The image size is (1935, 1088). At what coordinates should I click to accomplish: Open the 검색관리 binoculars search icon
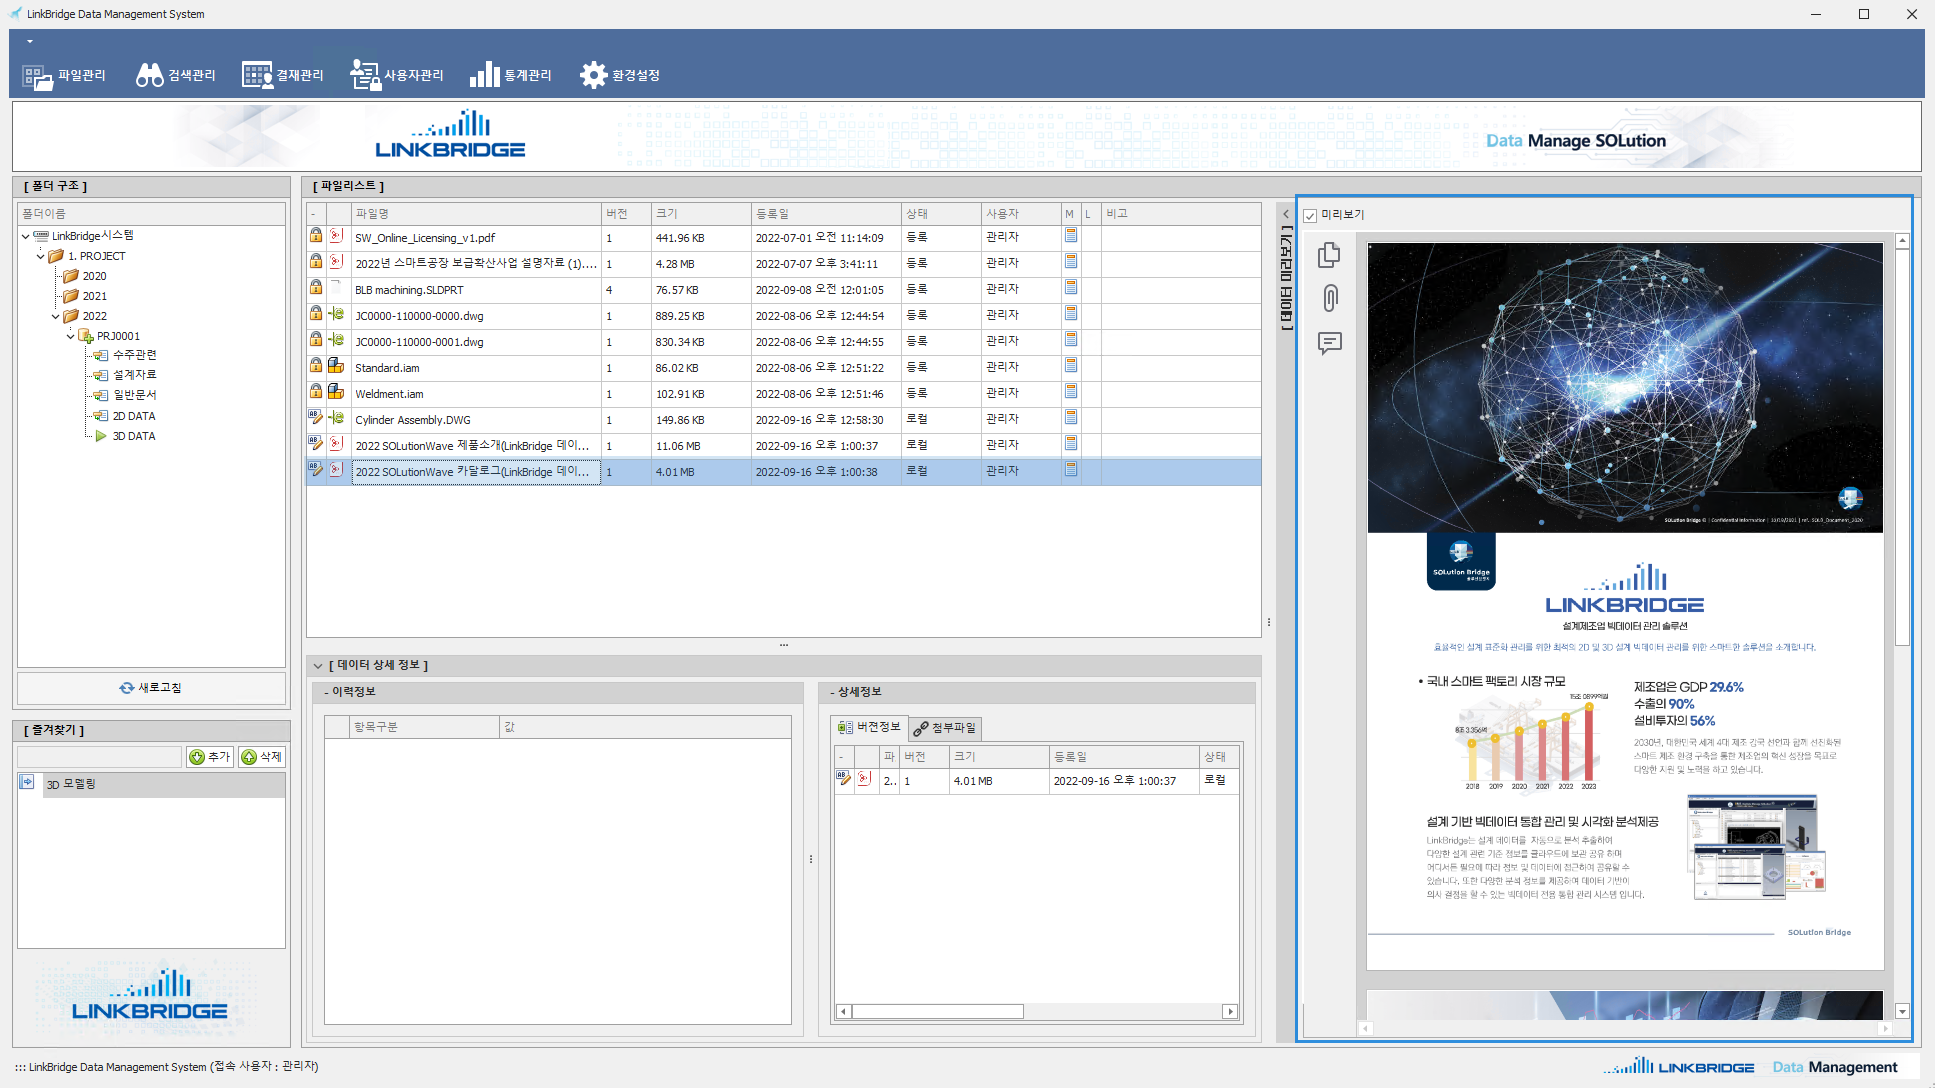[x=150, y=76]
